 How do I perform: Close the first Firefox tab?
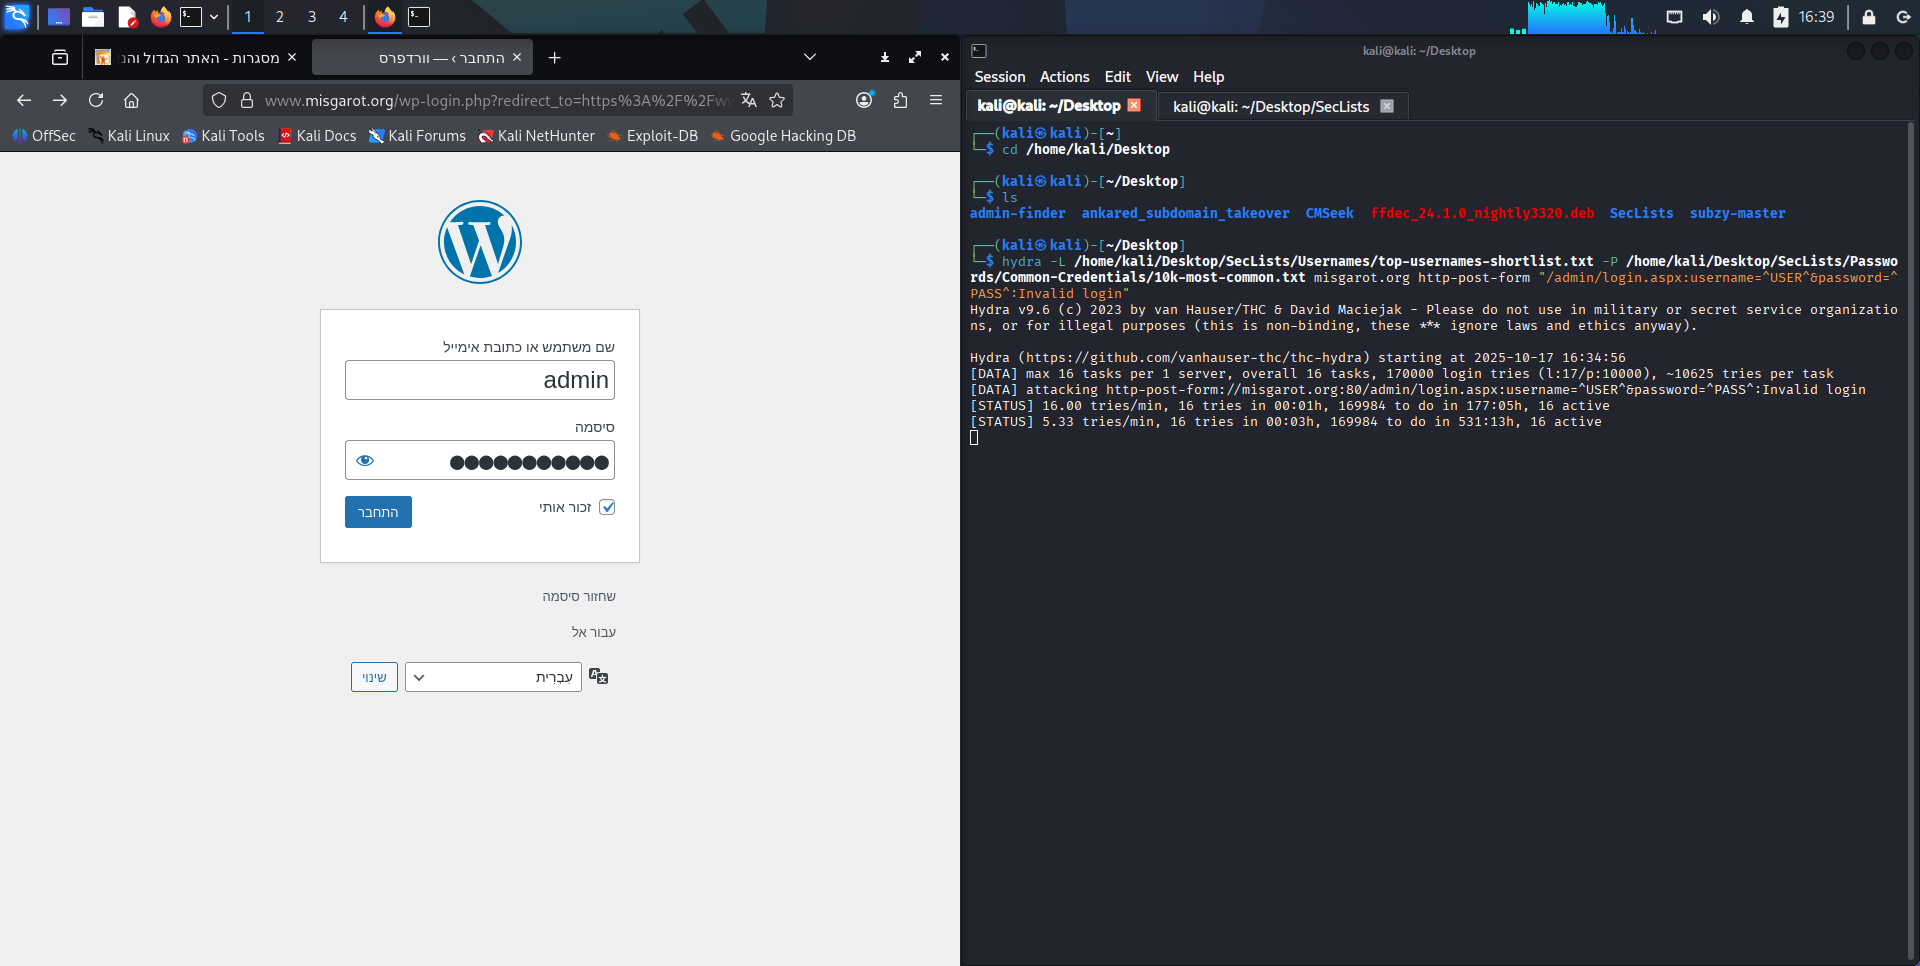(292, 58)
